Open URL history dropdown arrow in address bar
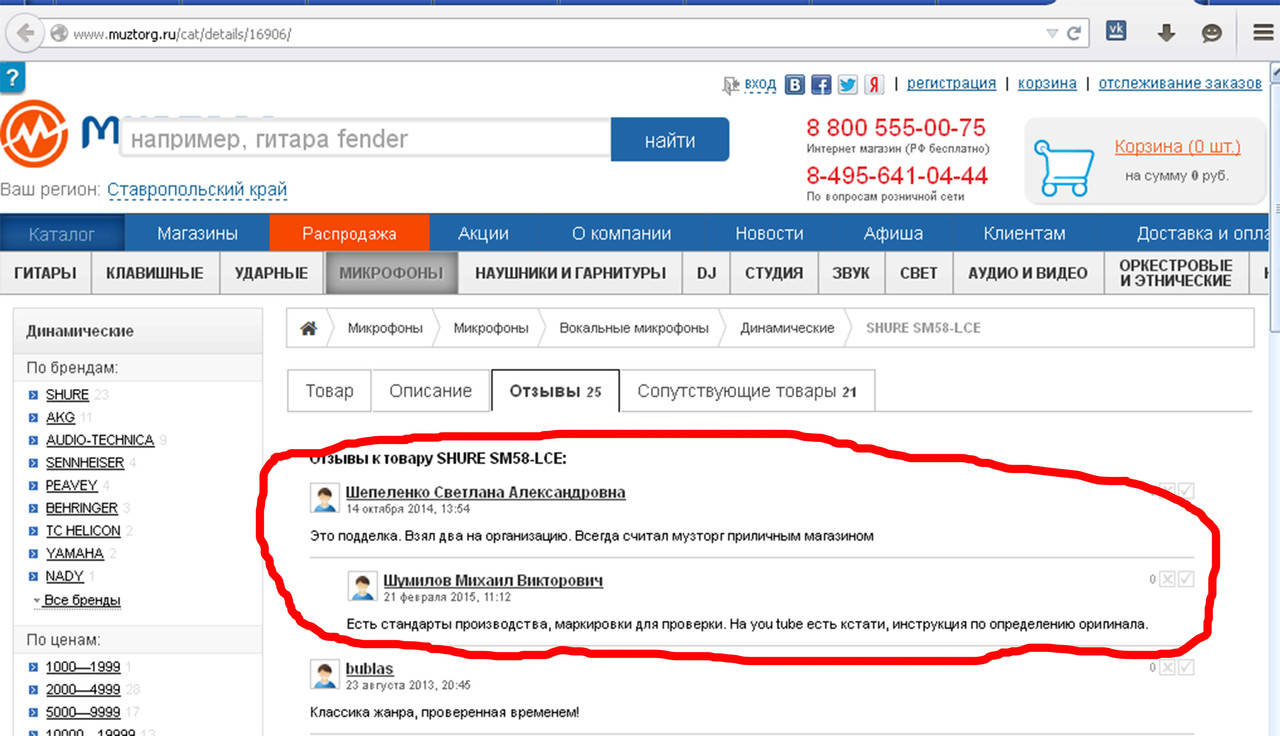1280x736 pixels. tap(1051, 33)
